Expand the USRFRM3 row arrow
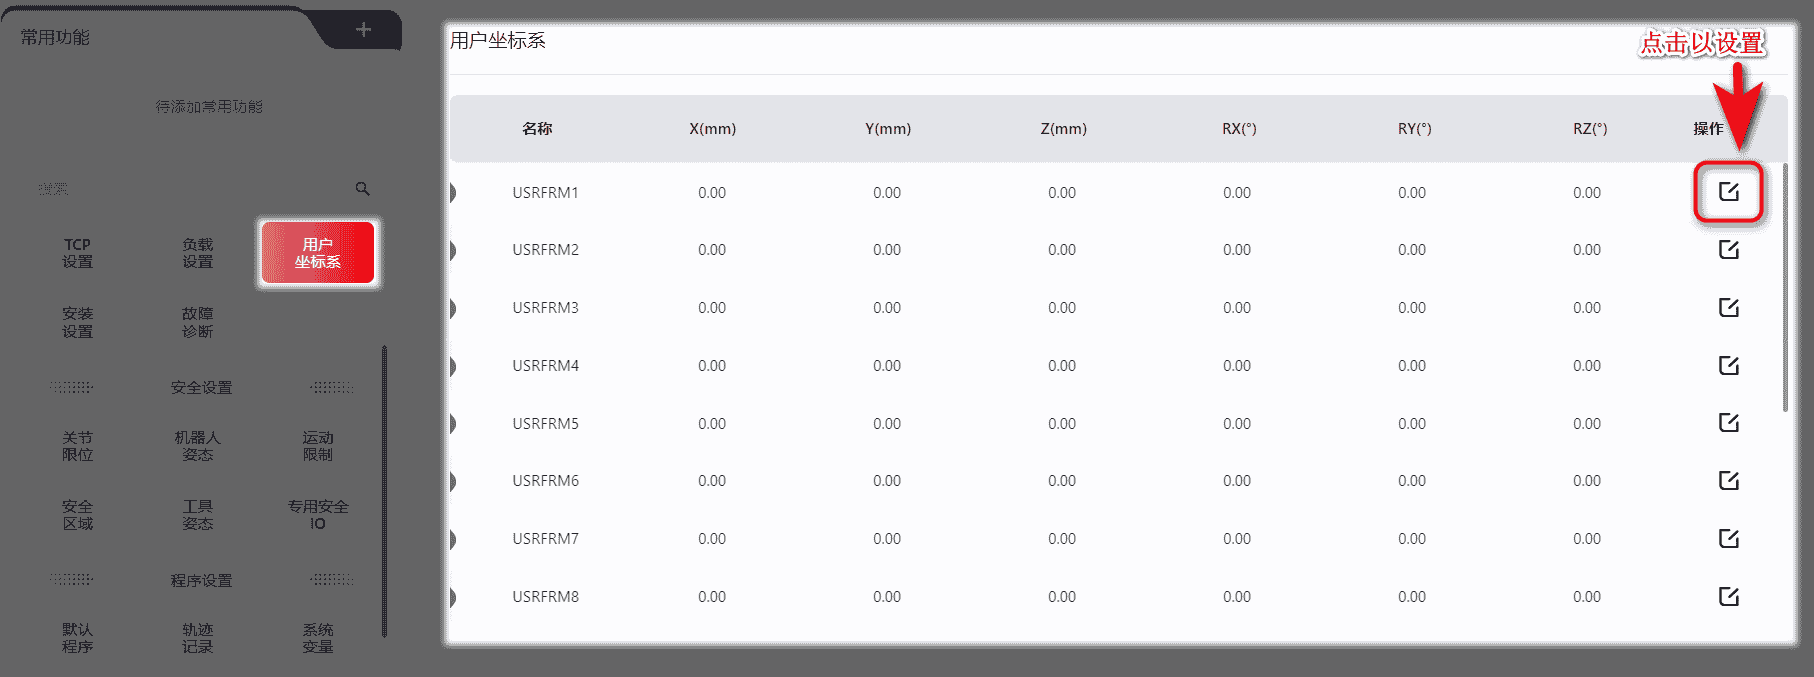 (x=453, y=308)
